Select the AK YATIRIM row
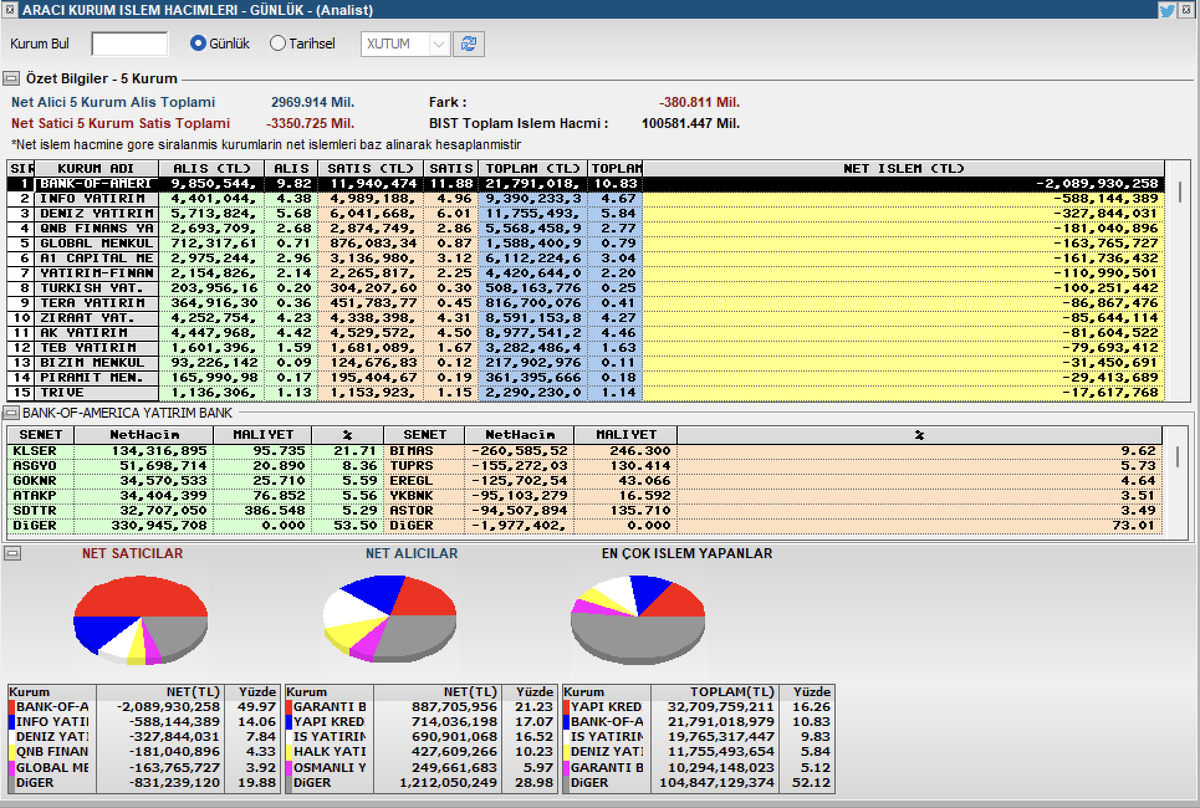1200x808 pixels. (x=586, y=333)
